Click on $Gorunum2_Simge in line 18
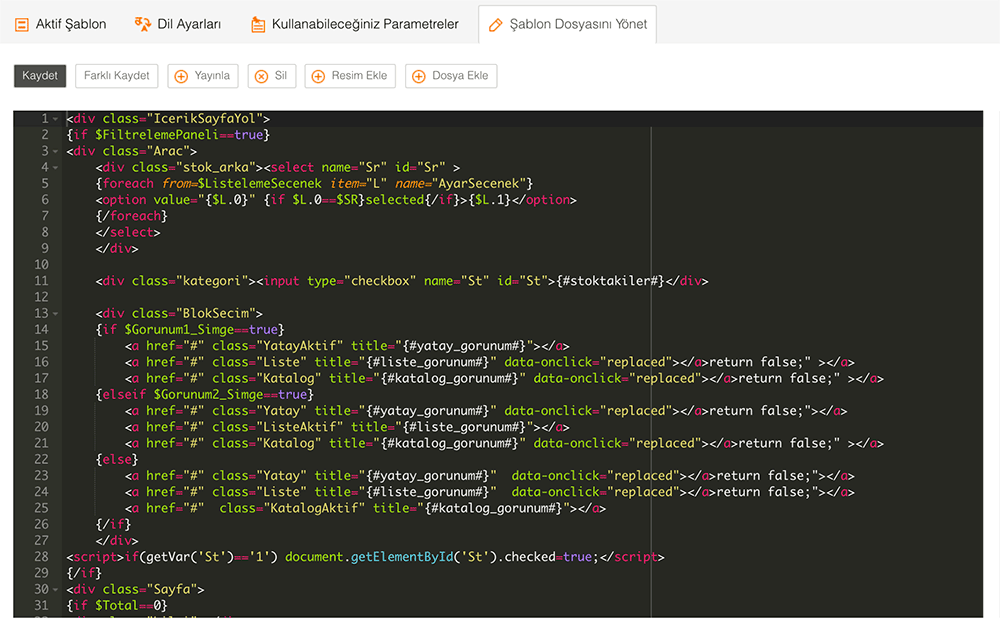The image size is (1000, 632). pyautogui.click(x=209, y=394)
